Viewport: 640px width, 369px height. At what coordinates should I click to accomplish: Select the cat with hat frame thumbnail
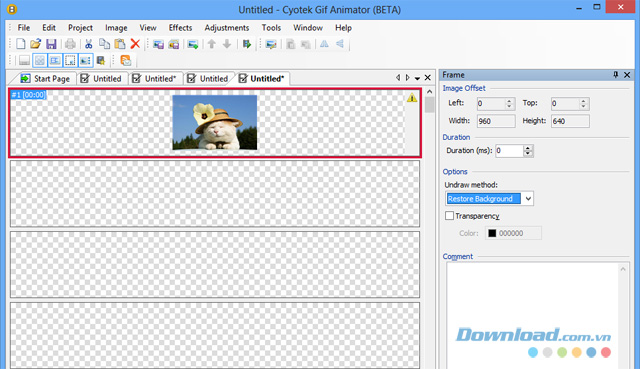(x=215, y=122)
